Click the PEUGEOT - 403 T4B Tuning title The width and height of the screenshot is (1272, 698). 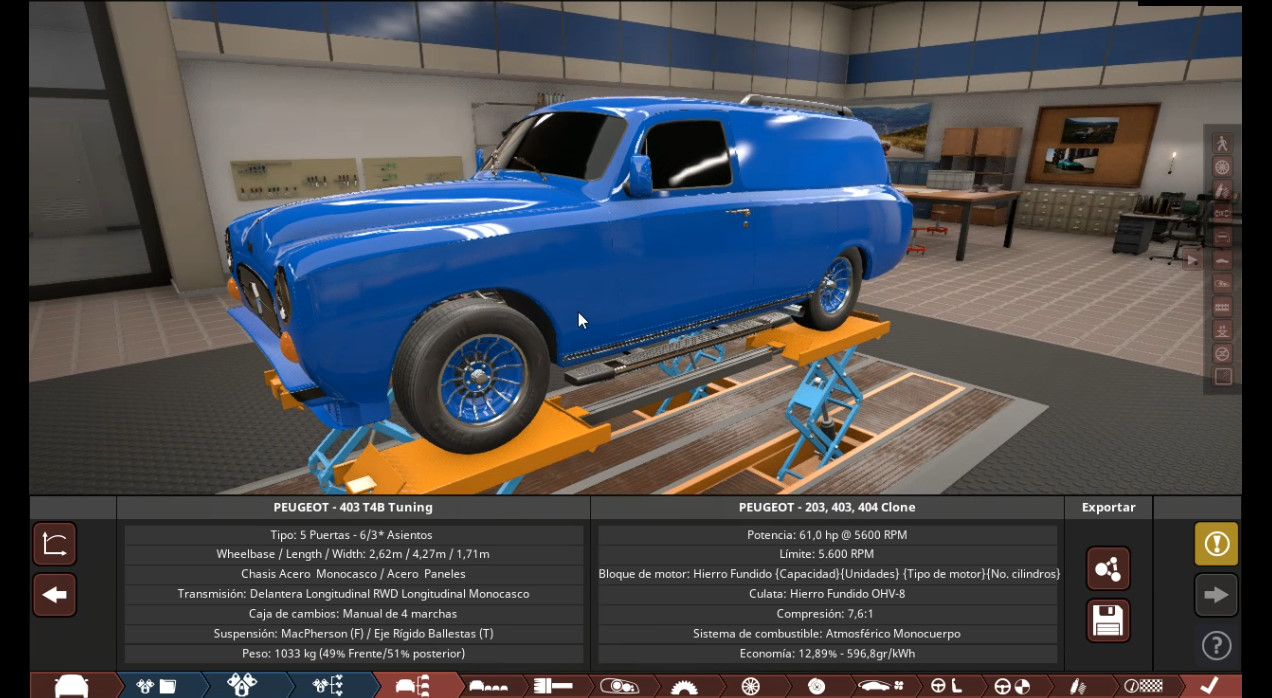[x=353, y=507]
